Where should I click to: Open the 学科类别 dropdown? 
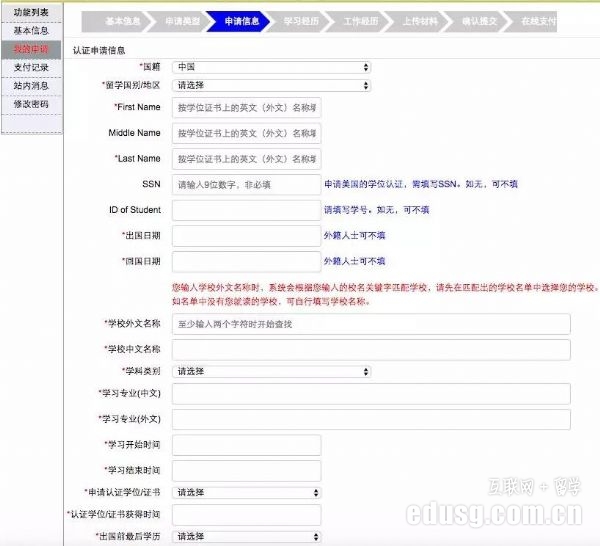click(271, 371)
